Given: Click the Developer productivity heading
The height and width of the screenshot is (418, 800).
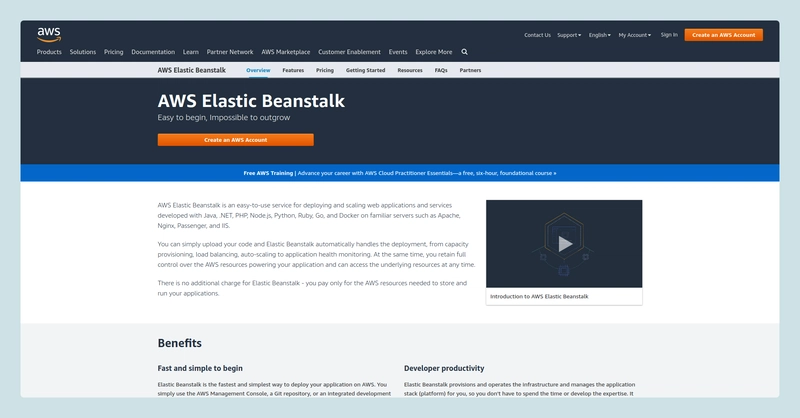Looking at the screenshot, I should coord(444,368).
